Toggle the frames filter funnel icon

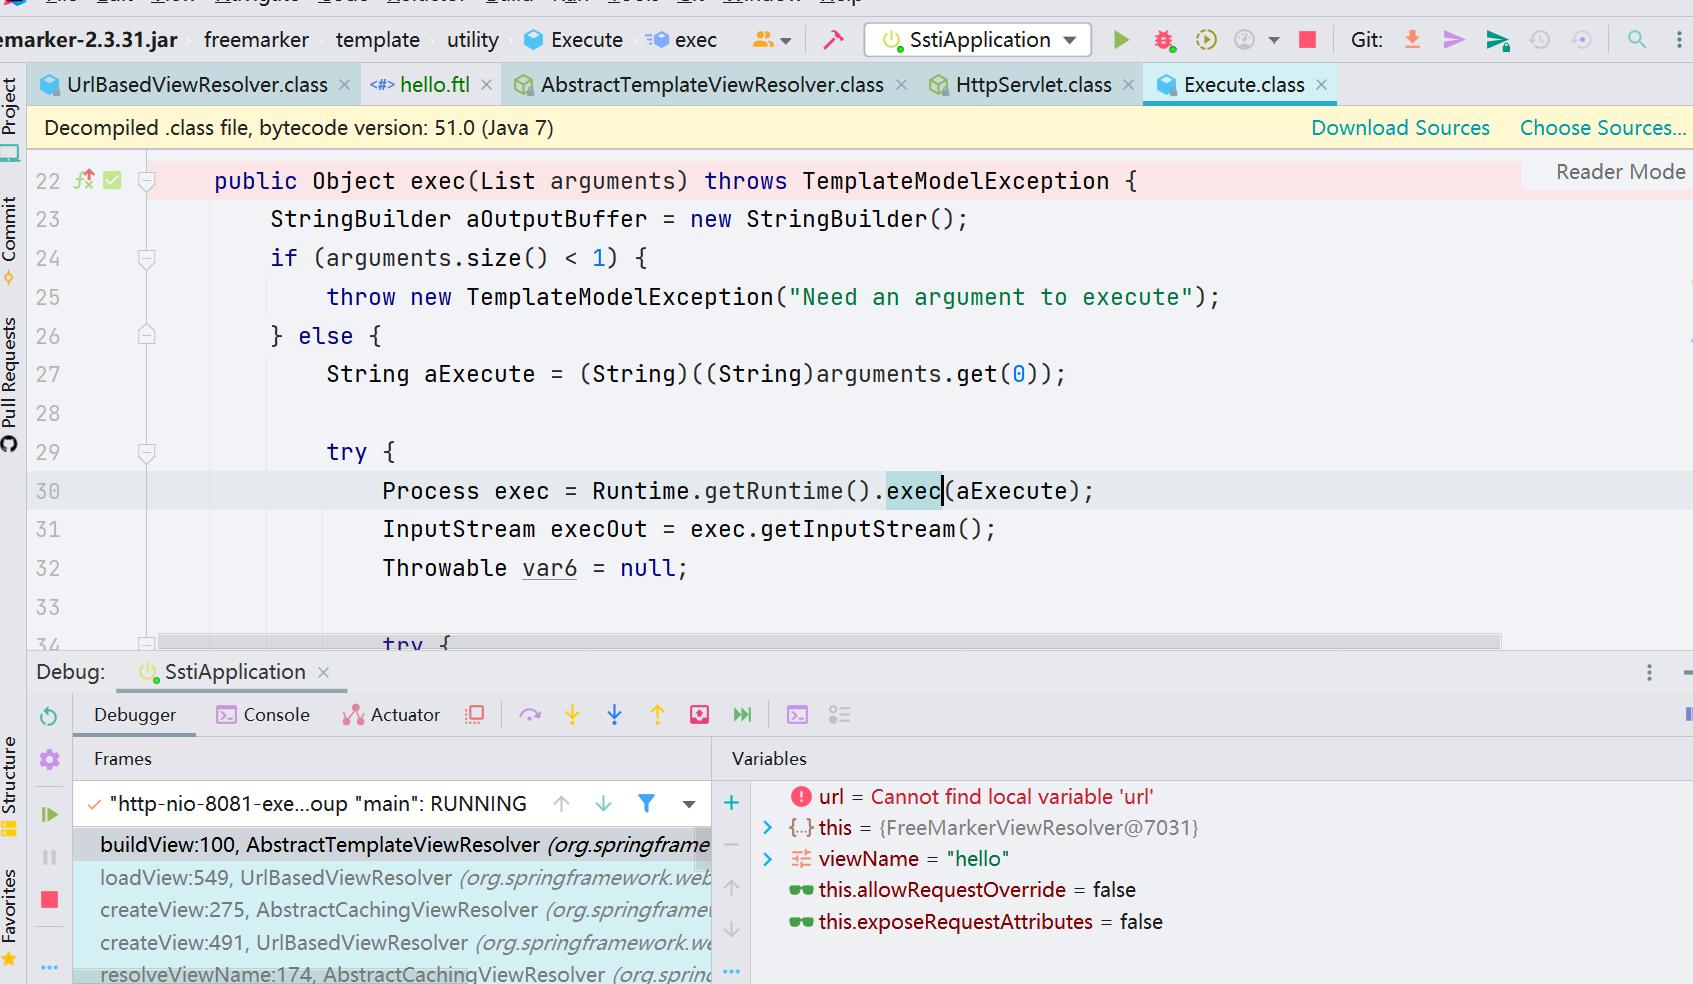coord(646,803)
